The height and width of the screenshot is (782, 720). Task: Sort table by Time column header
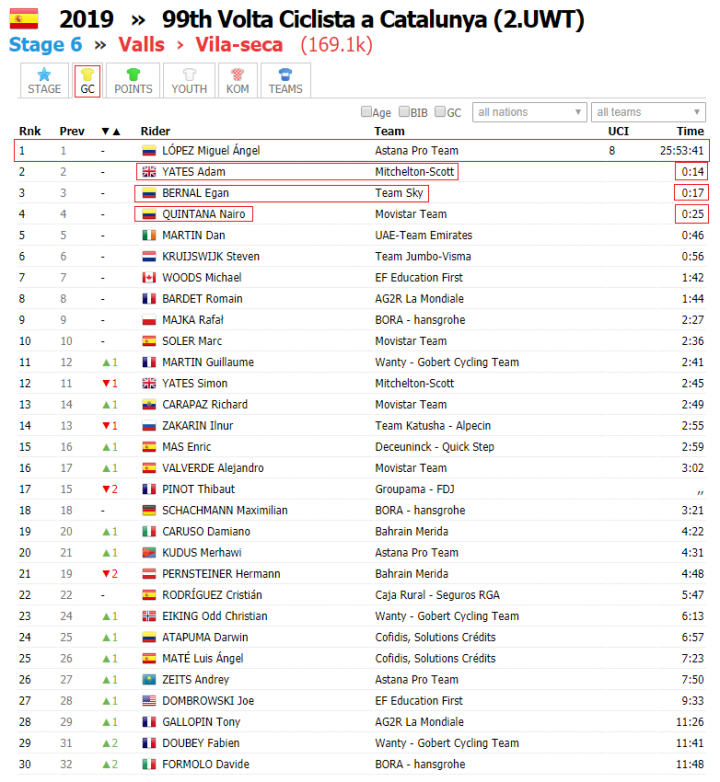pos(690,131)
